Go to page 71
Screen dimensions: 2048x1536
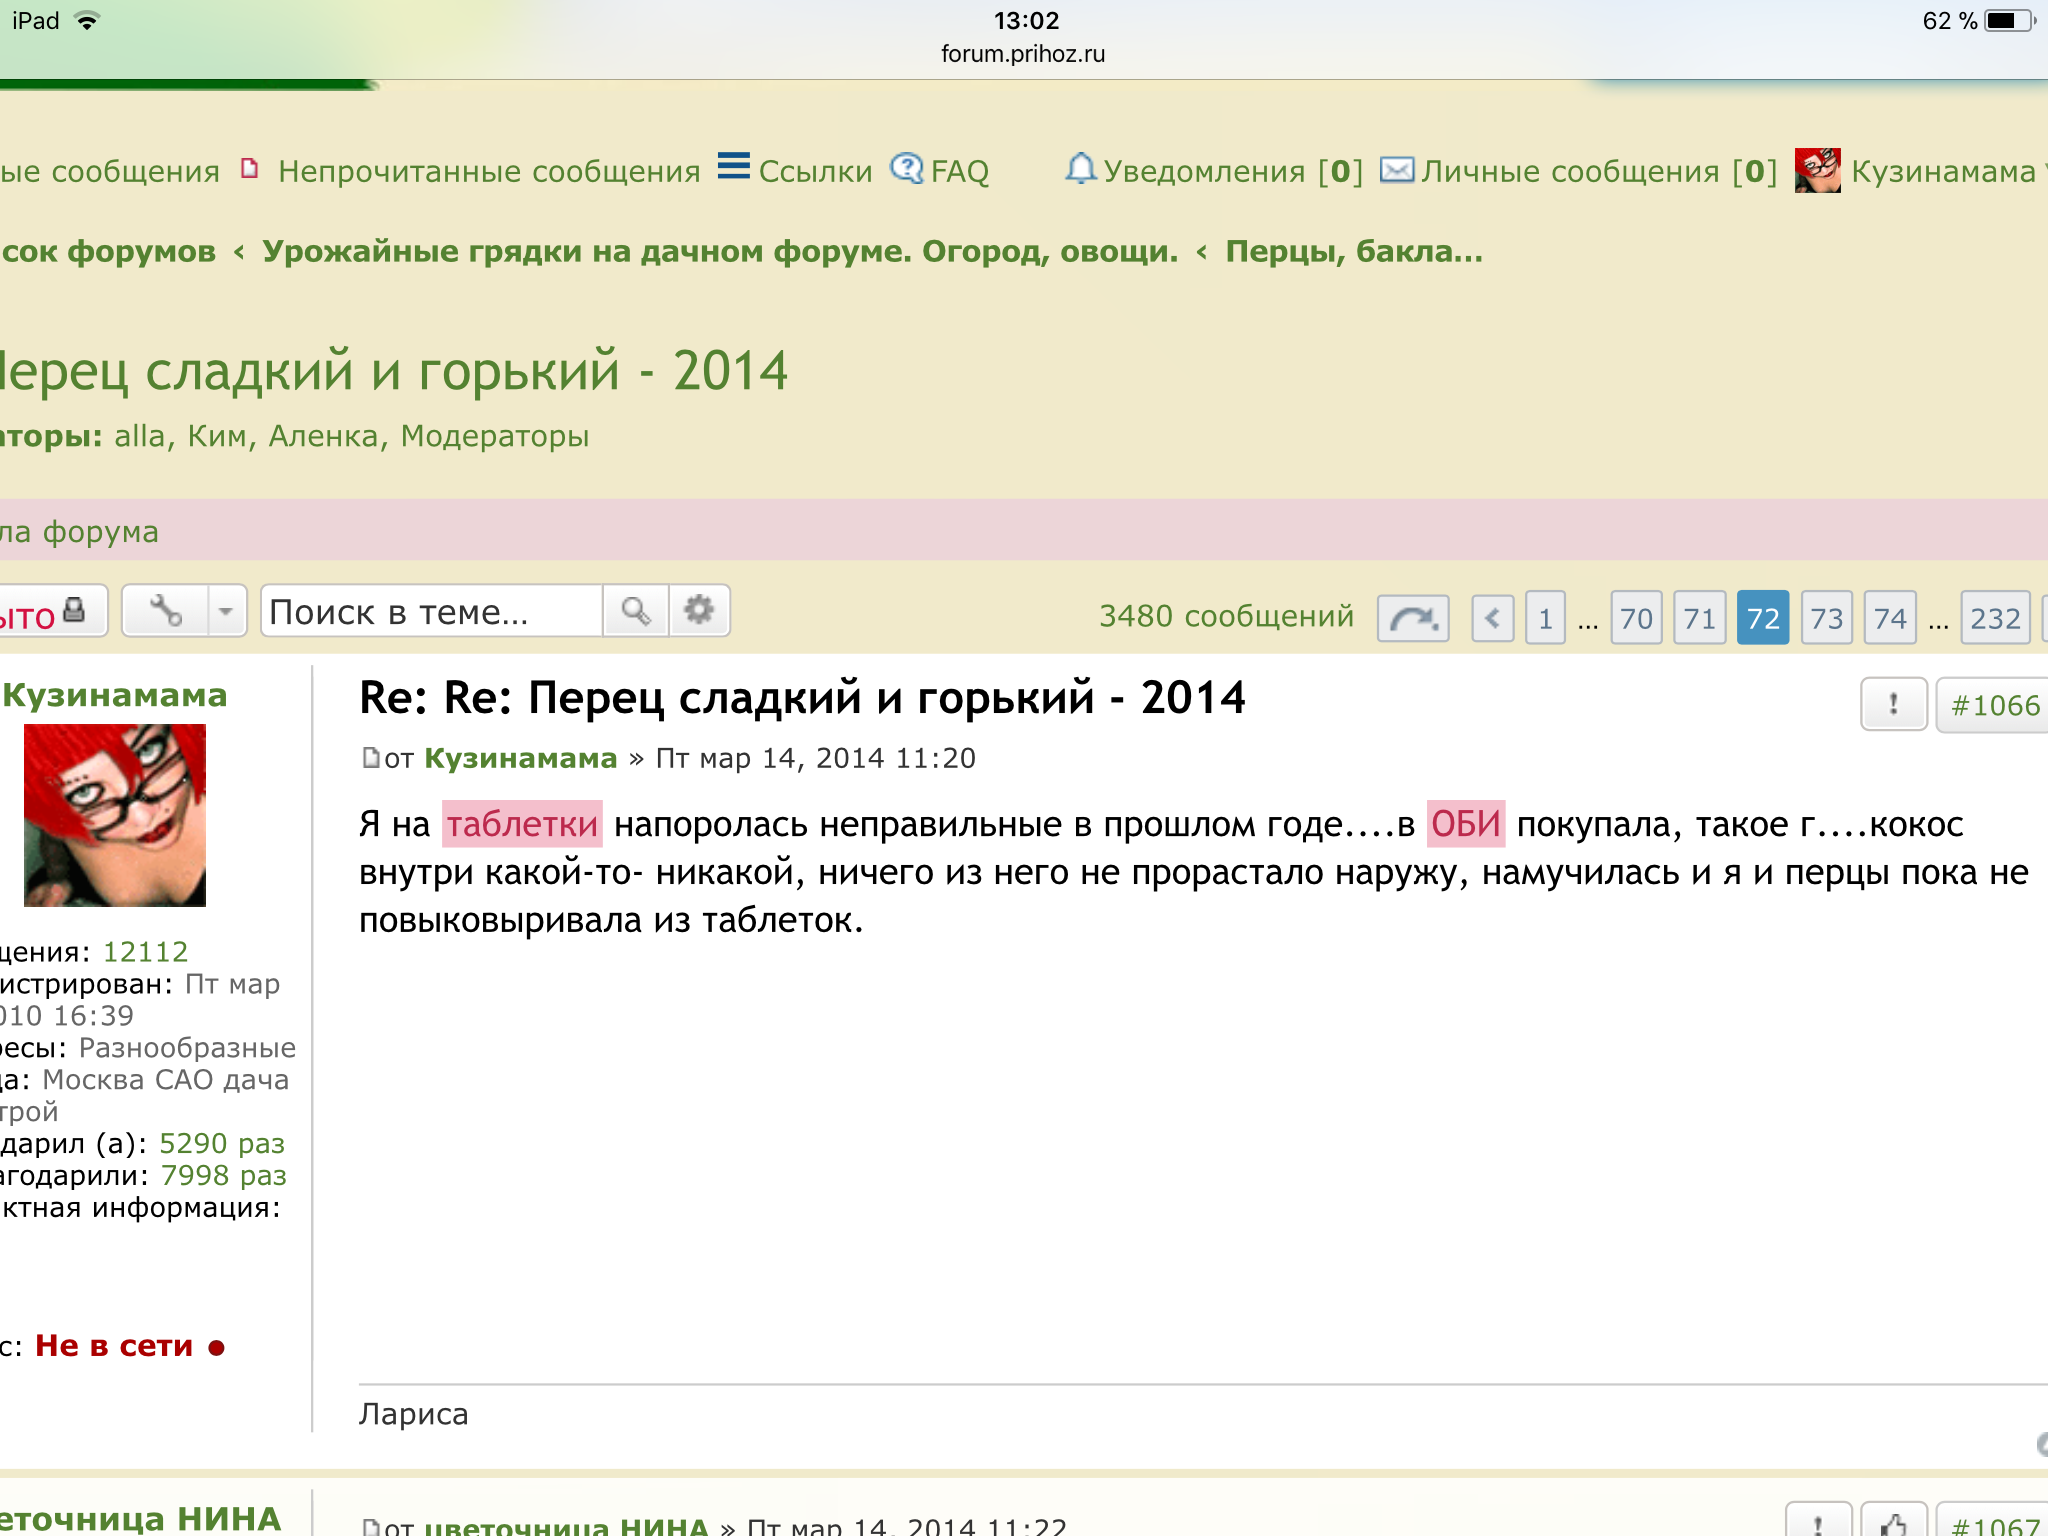[1700, 618]
